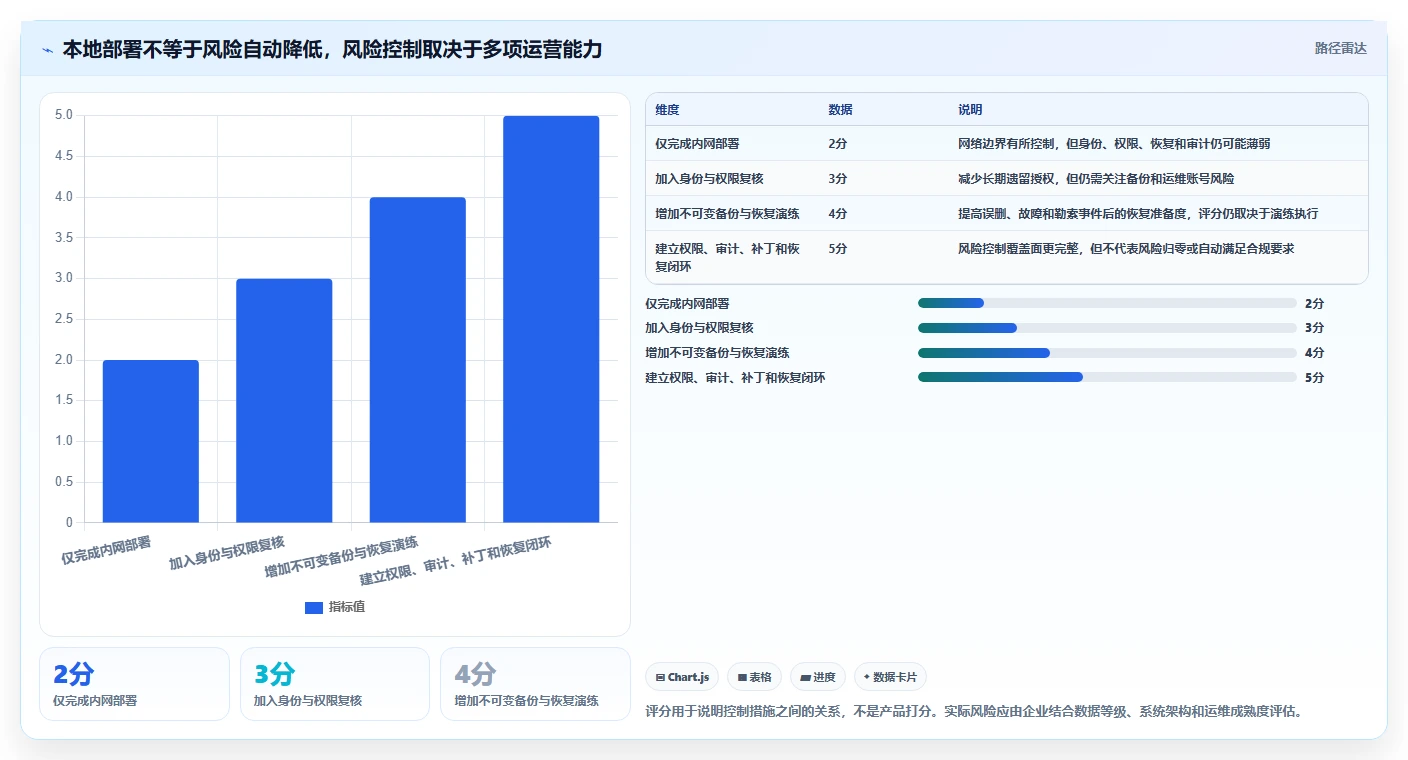Click progress row label 建立权限、审计、补丁和恢复闭环
Image resolution: width=1408 pixels, height=760 pixels.
[735, 378]
